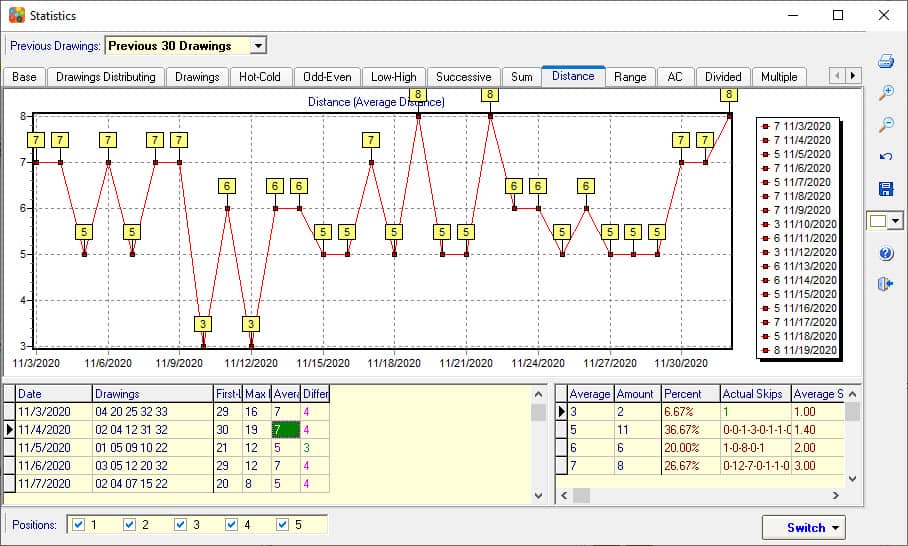Image resolution: width=908 pixels, height=546 pixels.
Task: Go to the Range tab
Action: 630,77
